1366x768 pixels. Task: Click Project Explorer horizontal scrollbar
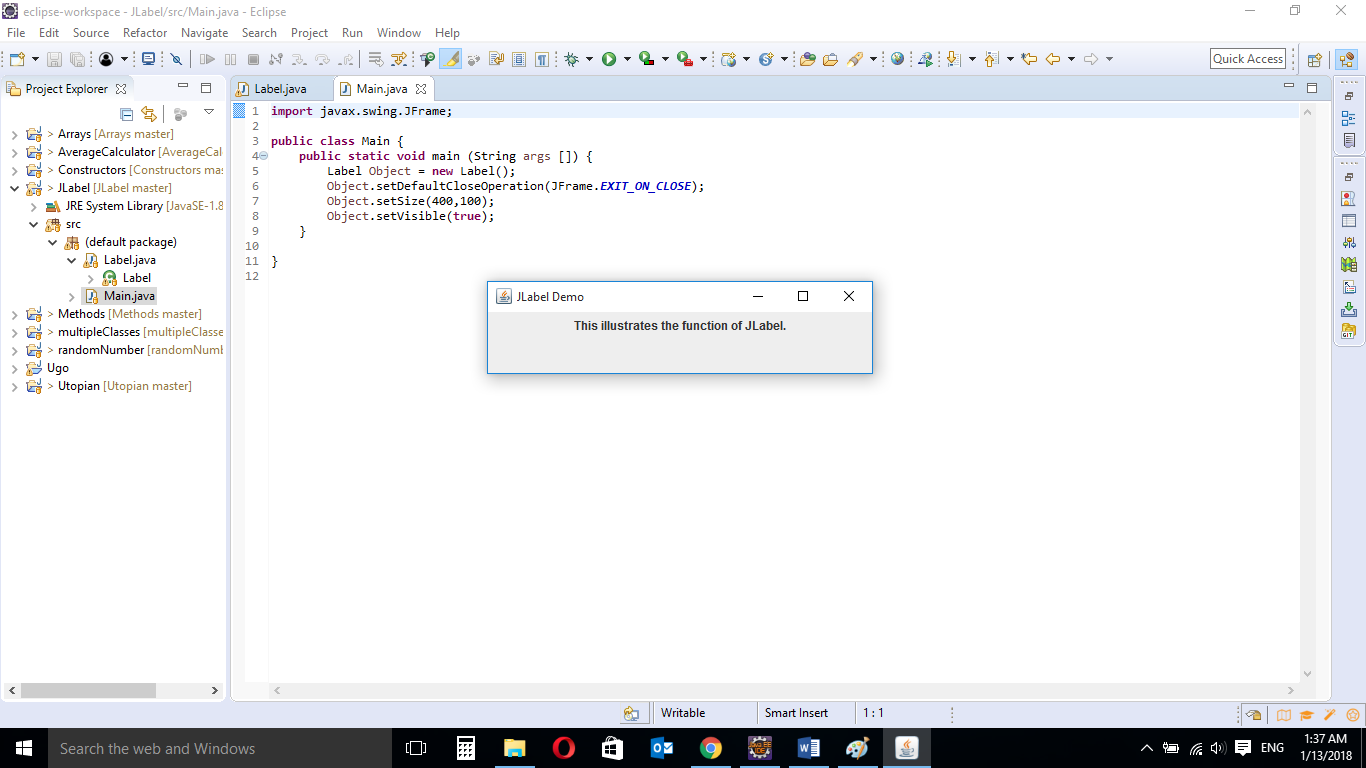pos(88,691)
